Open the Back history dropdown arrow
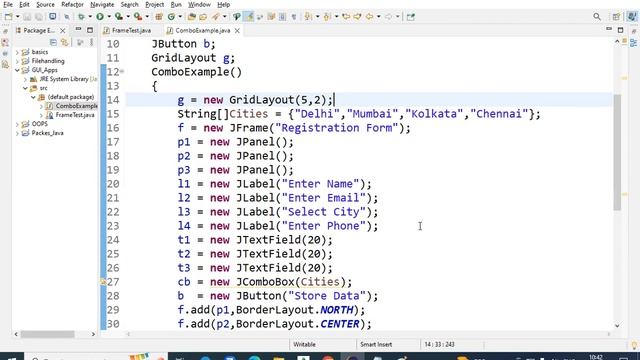Image resolution: width=640 pixels, height=360 pixels. 378,17
